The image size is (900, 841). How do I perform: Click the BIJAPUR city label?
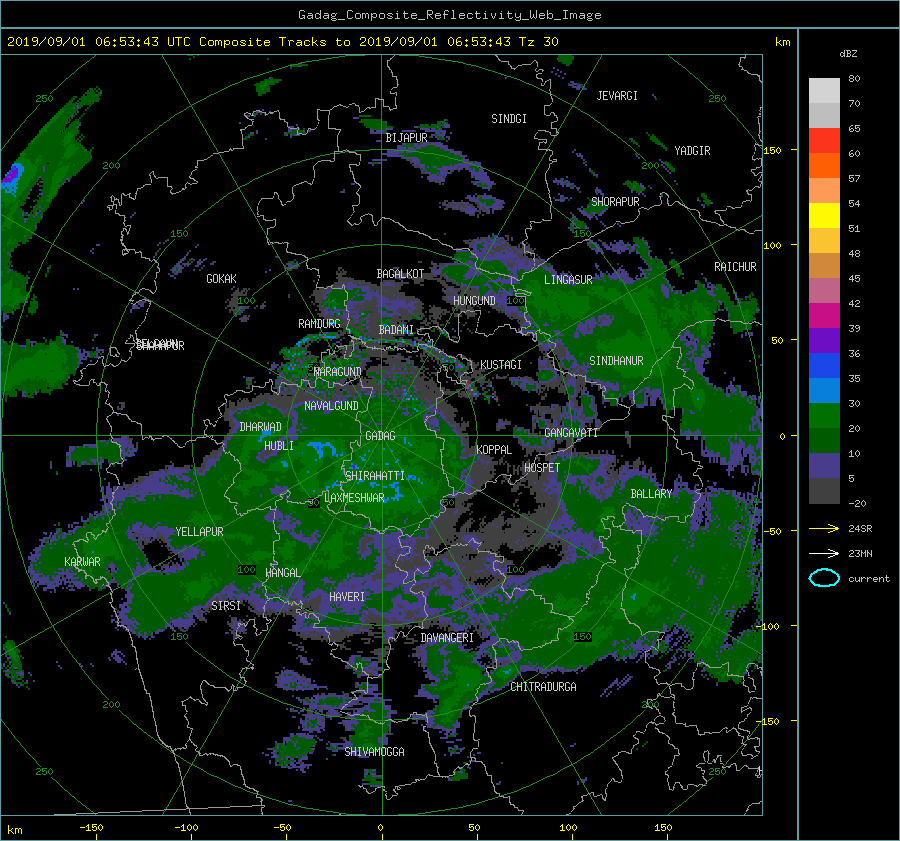[406, 138]
